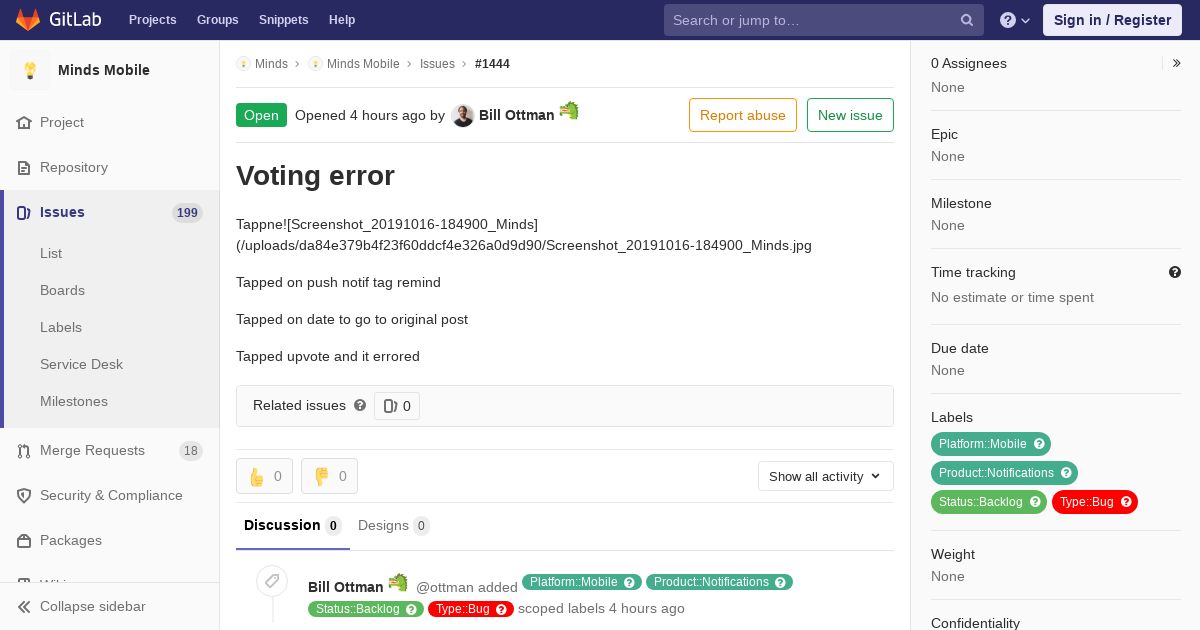Screen dimensions: 1200x630
Task: Click the Voting error issue title
Action: pyautogui.click(x=315, y=176)
